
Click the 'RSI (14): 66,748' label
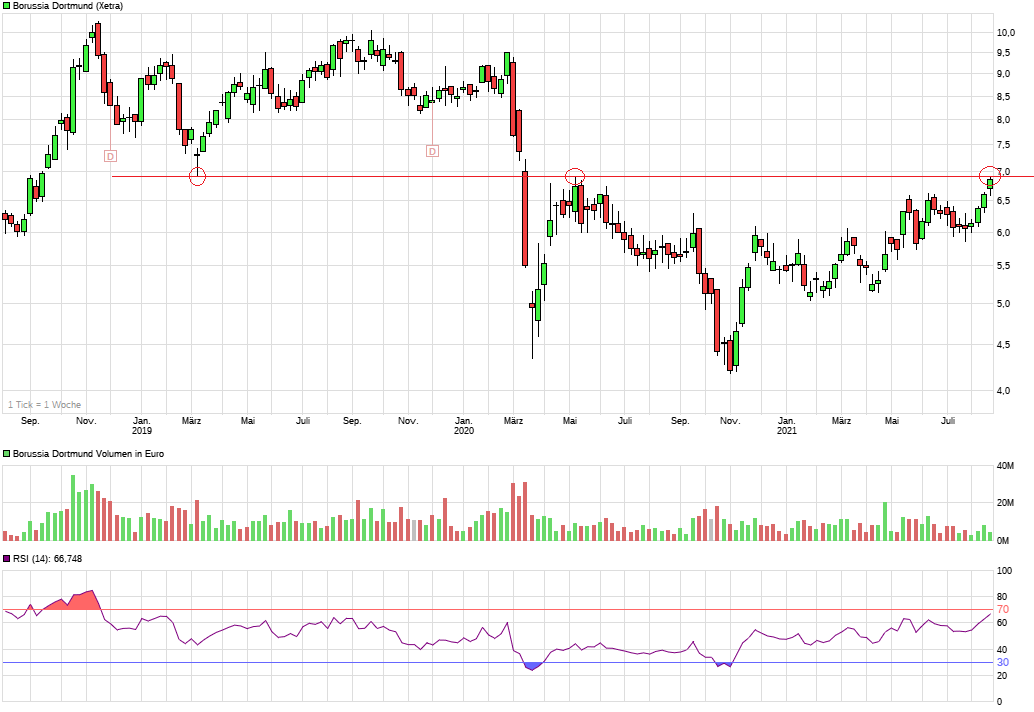pos(47,559)
